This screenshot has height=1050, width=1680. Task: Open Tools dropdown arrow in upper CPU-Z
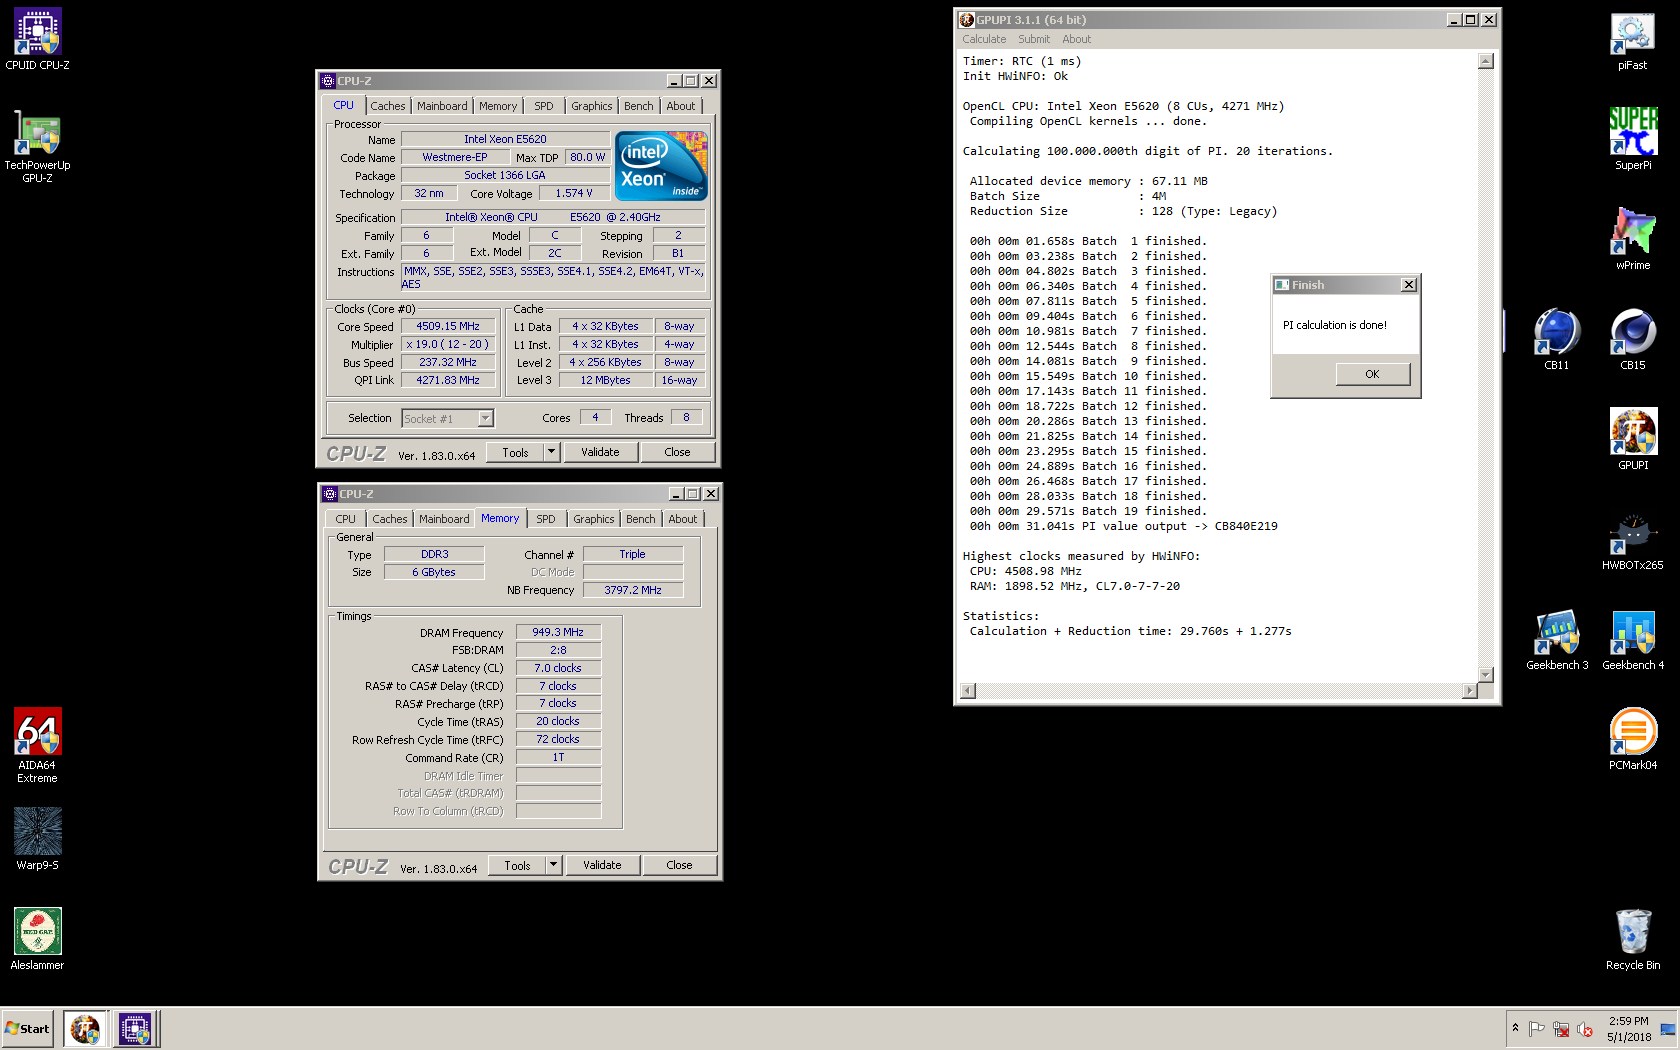pyautogui.click(x=550, y=452)
